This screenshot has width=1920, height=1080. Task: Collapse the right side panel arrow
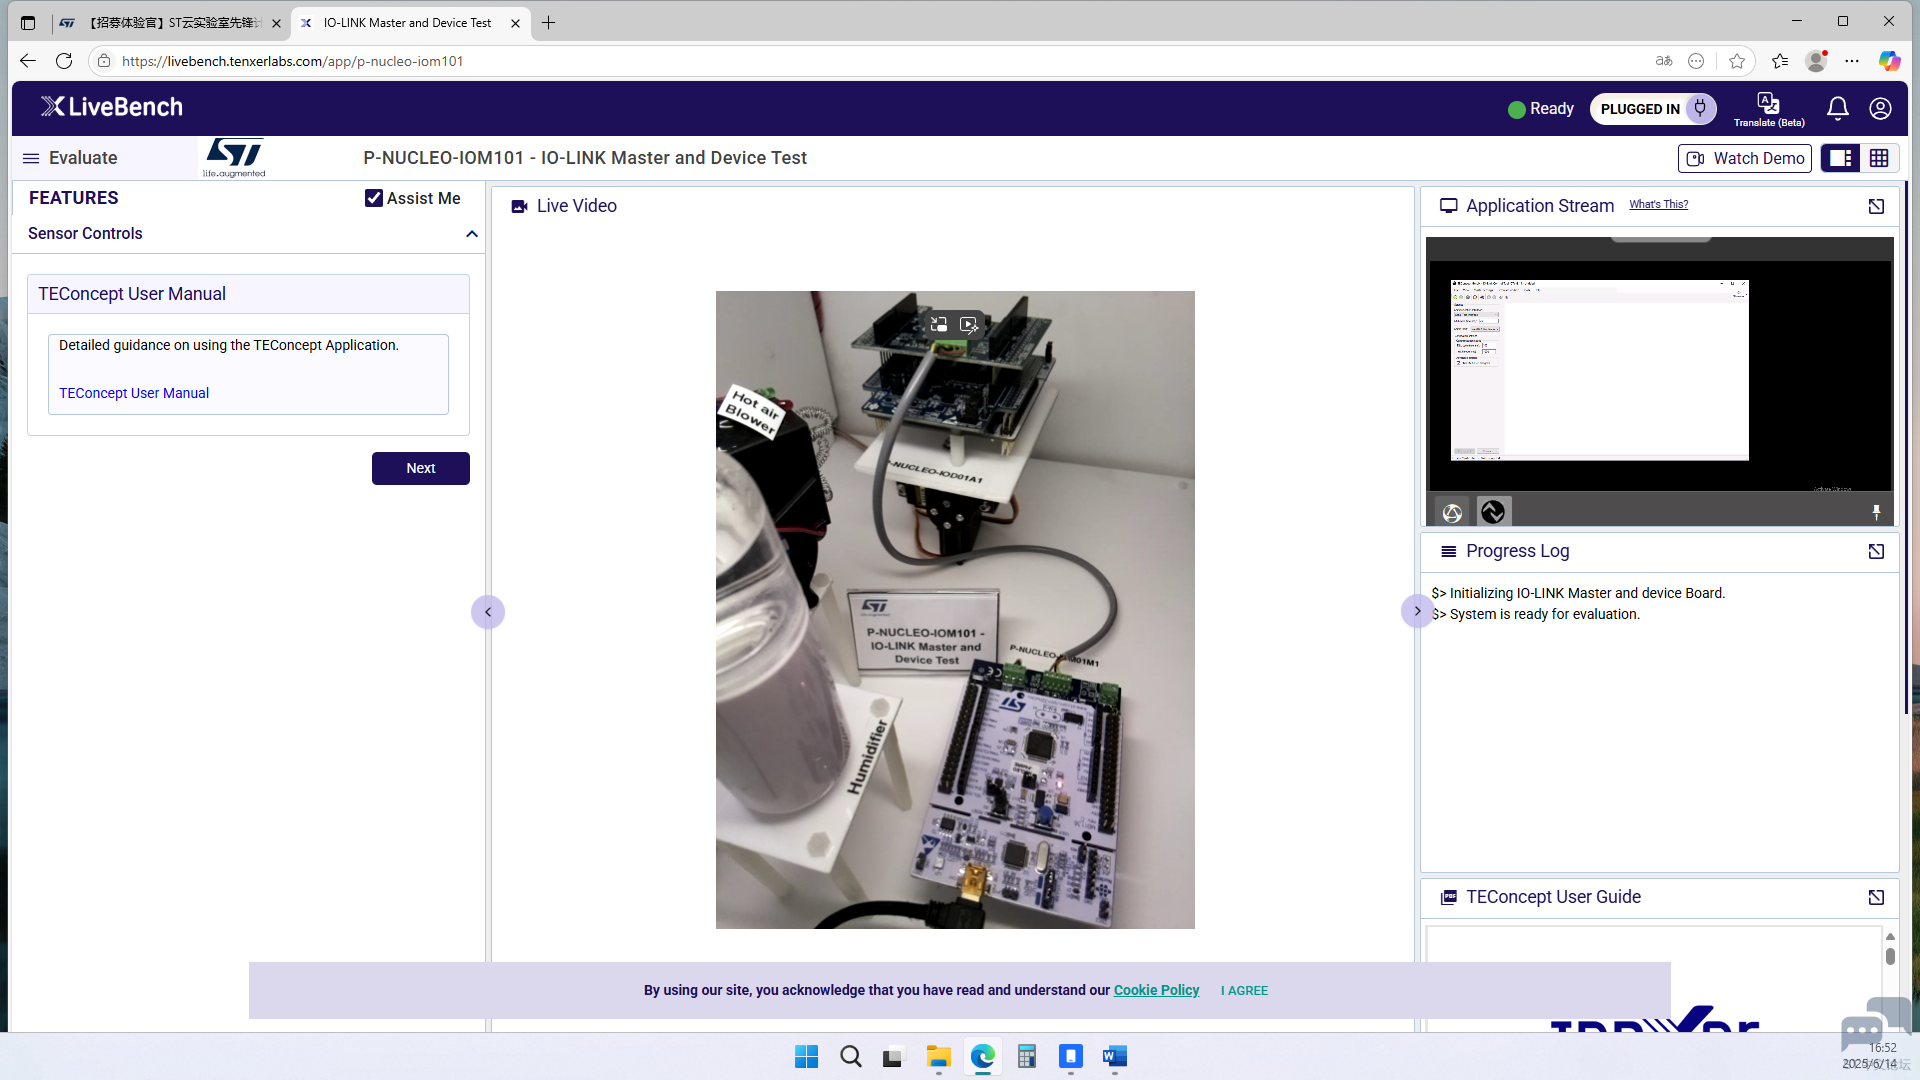(x=1417, y=611)
